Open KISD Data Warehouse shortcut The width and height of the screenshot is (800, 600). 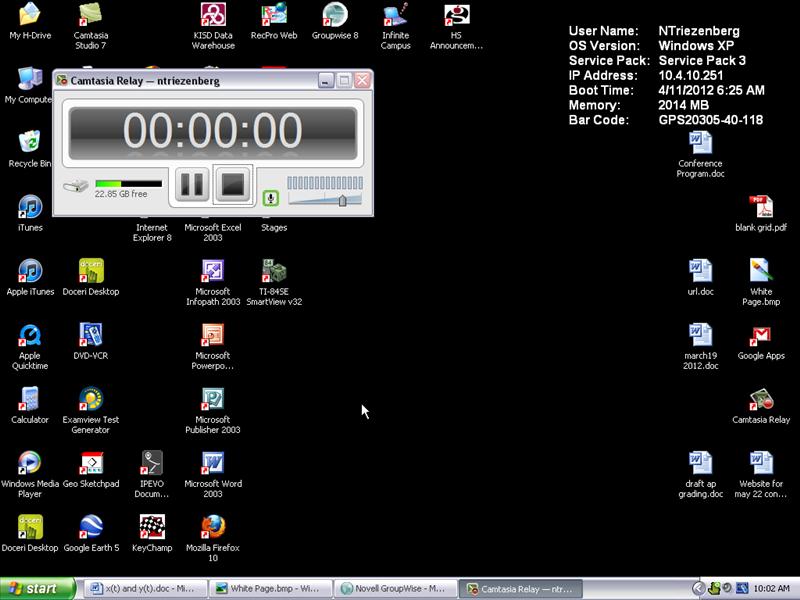tap(213, 26)
